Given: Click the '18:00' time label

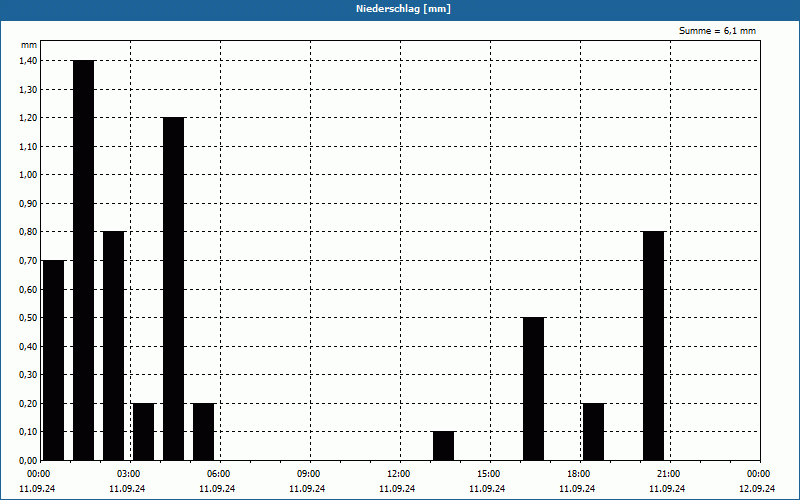Looking at the screenshot, I should (x=579, y=474).
